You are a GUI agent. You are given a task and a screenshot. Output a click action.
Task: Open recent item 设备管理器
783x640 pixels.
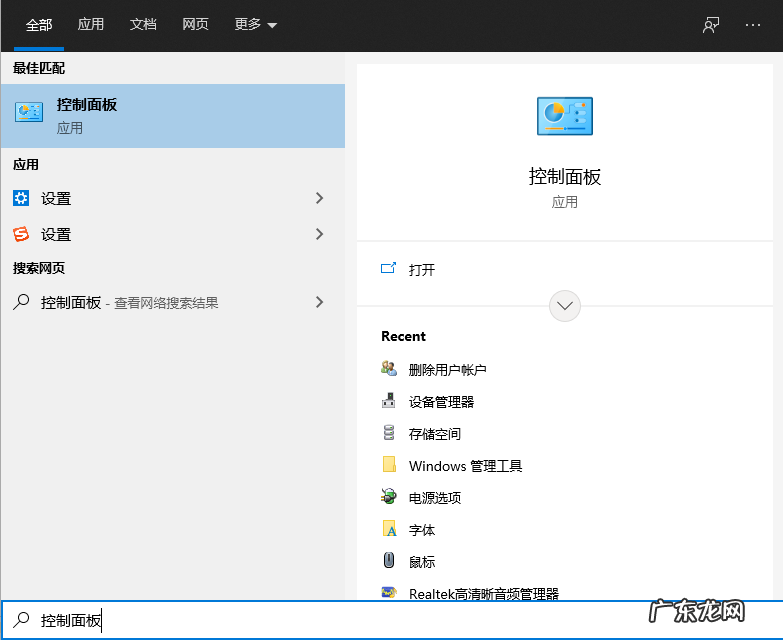[x=441, y=402]
